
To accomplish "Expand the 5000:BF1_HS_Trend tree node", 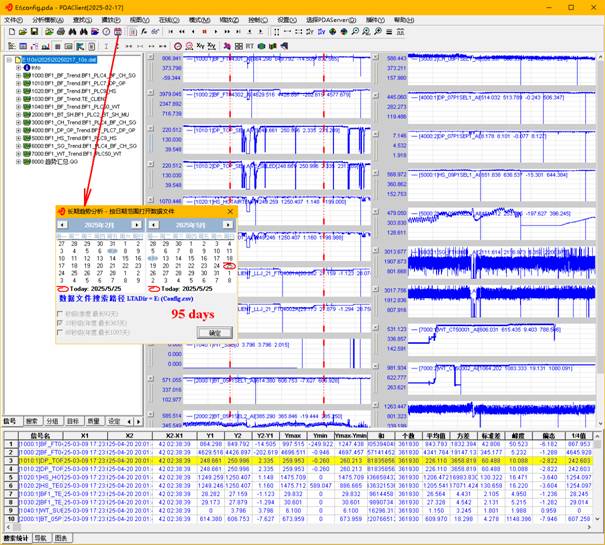I will click(18, 137).
